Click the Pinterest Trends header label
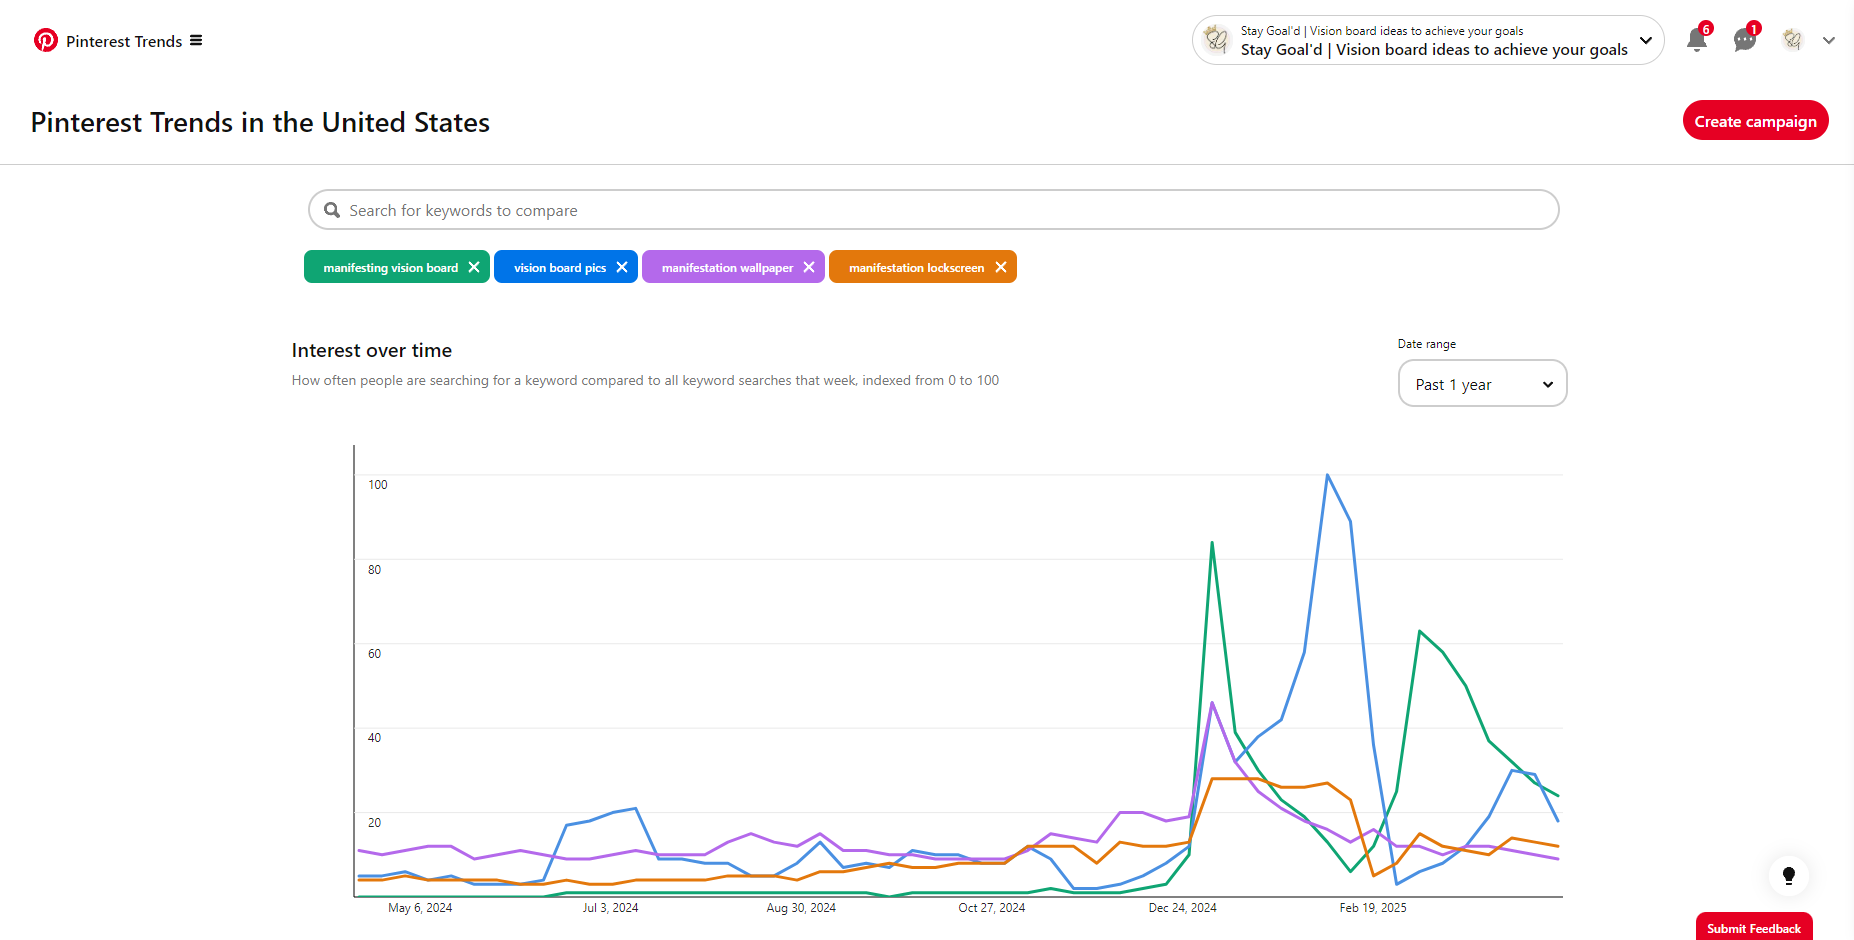 click(x=124, y=41)
